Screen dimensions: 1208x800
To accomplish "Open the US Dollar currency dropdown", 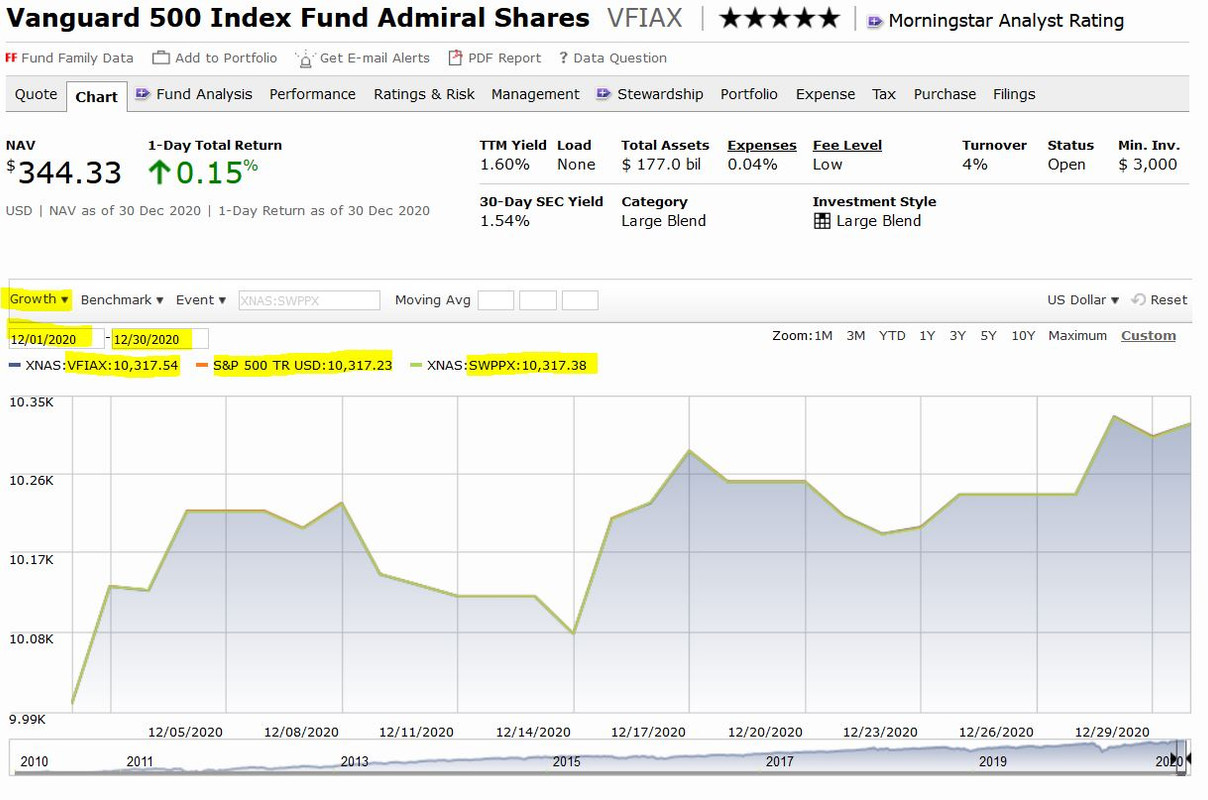I will pyautogui.click(x=1081, y=299).
